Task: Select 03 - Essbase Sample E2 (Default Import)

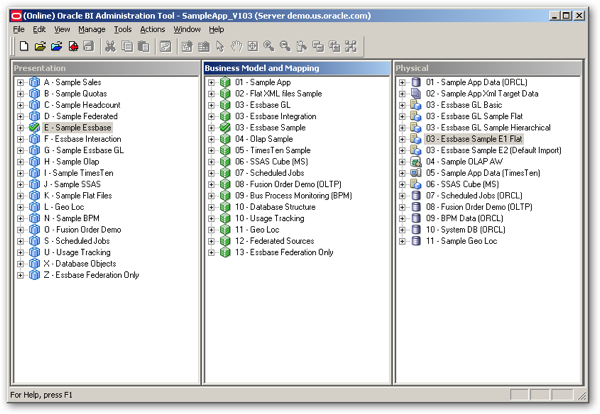Action: 494,150
